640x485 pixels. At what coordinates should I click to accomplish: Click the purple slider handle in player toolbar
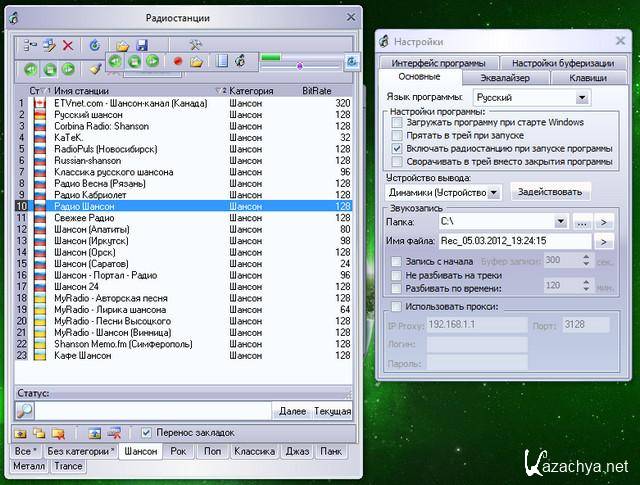(x=299, y=66)
